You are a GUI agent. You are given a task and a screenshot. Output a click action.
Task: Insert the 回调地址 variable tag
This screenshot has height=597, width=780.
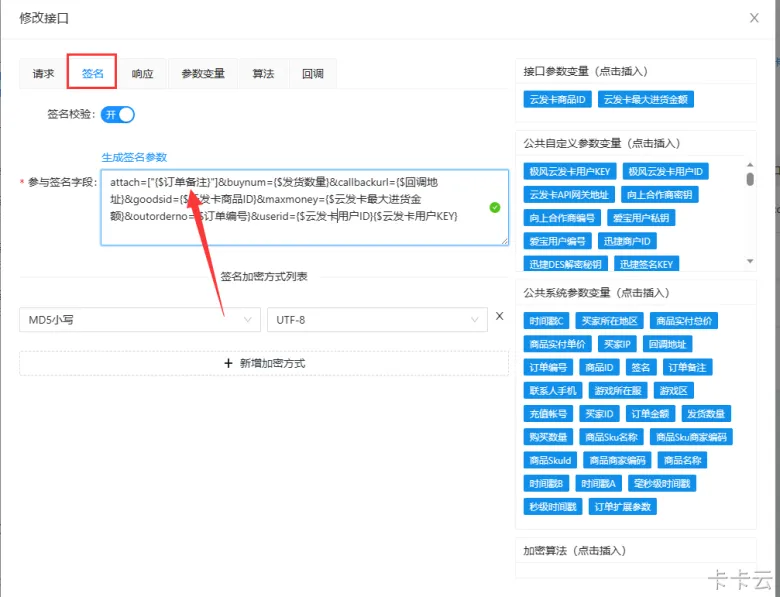click(x=667, y=344)
